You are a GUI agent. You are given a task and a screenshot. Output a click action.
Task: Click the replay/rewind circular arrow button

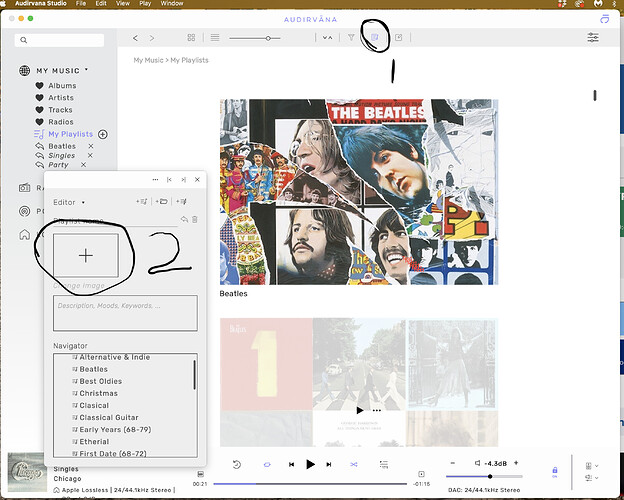pyautogui.click(x=237, y=464)
